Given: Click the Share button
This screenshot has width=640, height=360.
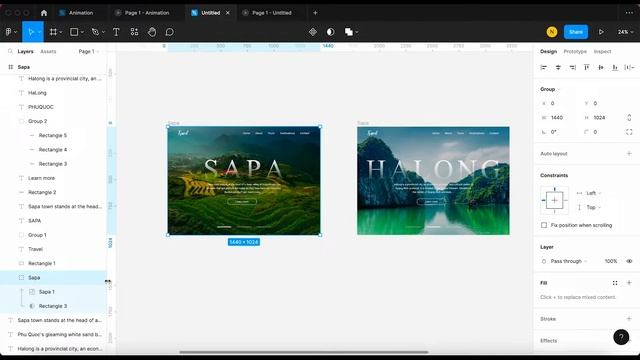Looking at the screenshot, I should 576,32.
